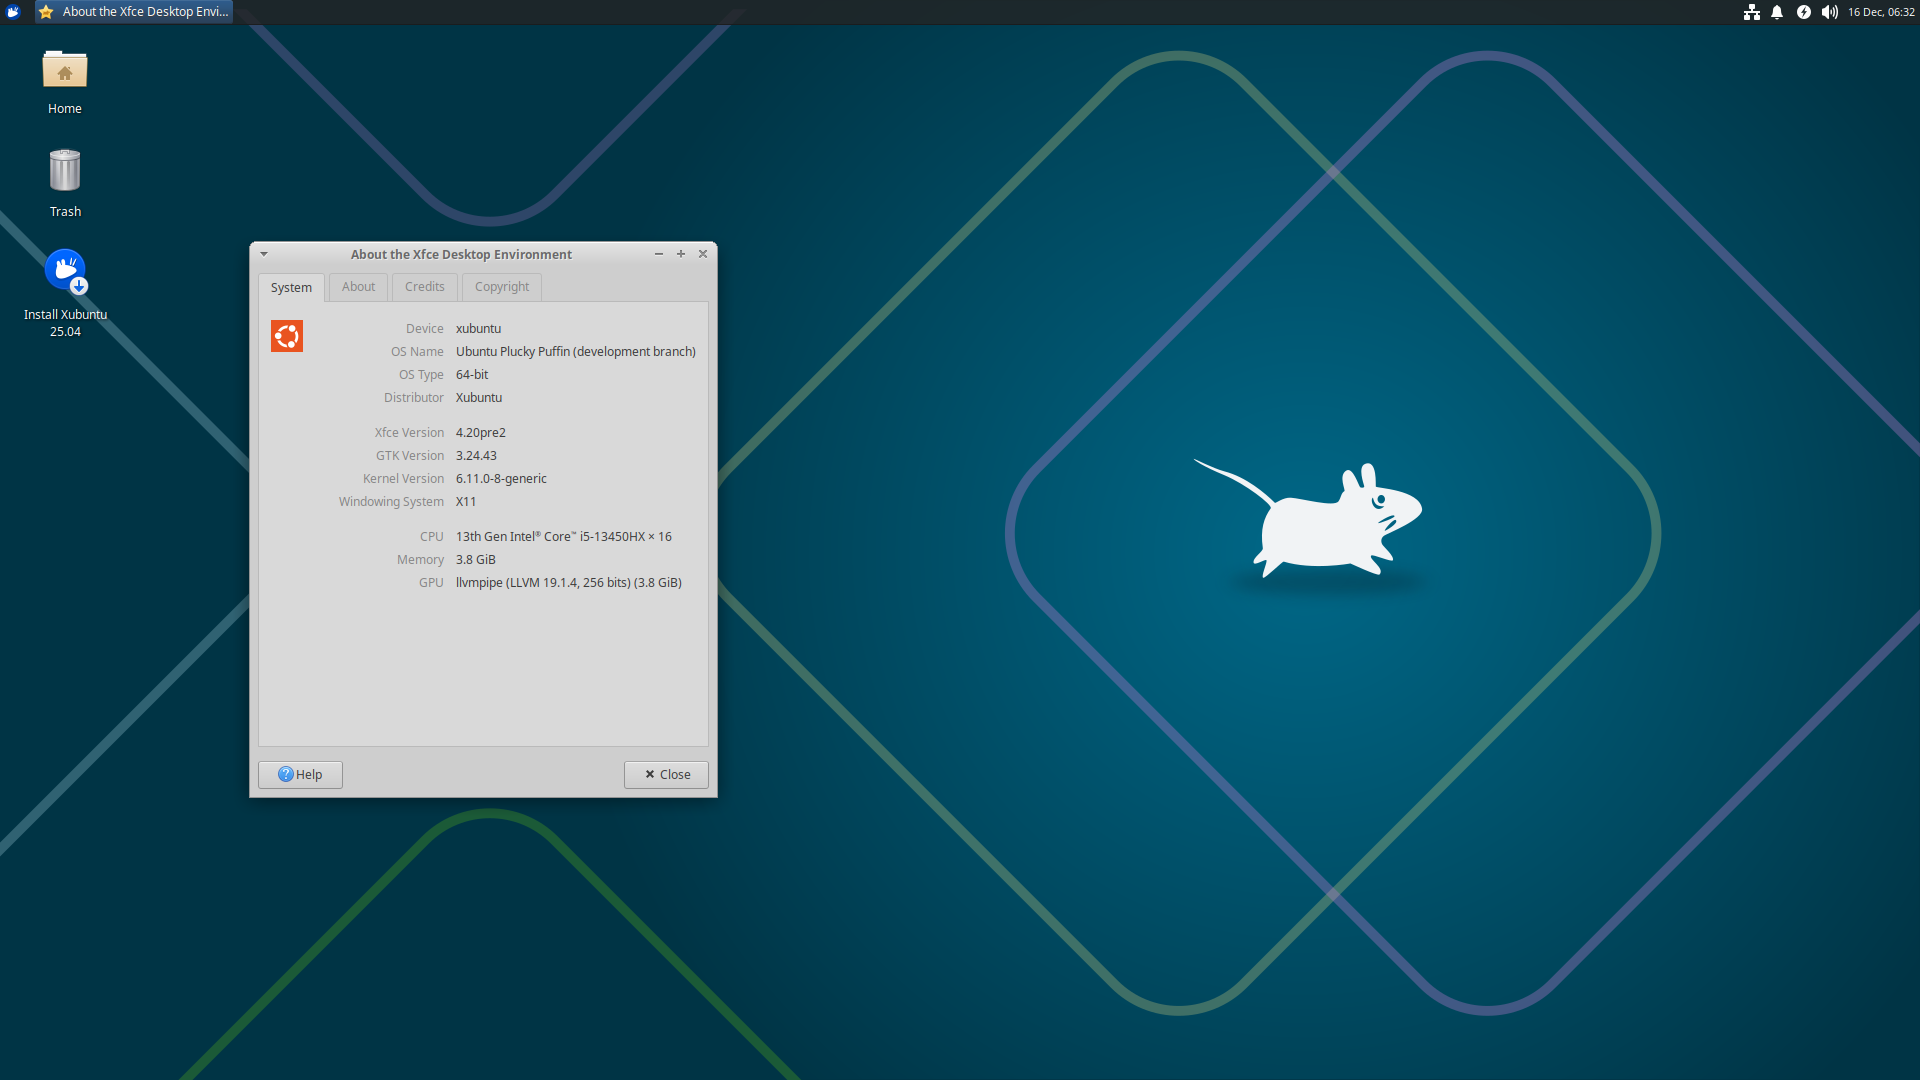Viewport: 1920px width, 1080px height.
Task: Open the Home folder icon
Action: (63, 74)
